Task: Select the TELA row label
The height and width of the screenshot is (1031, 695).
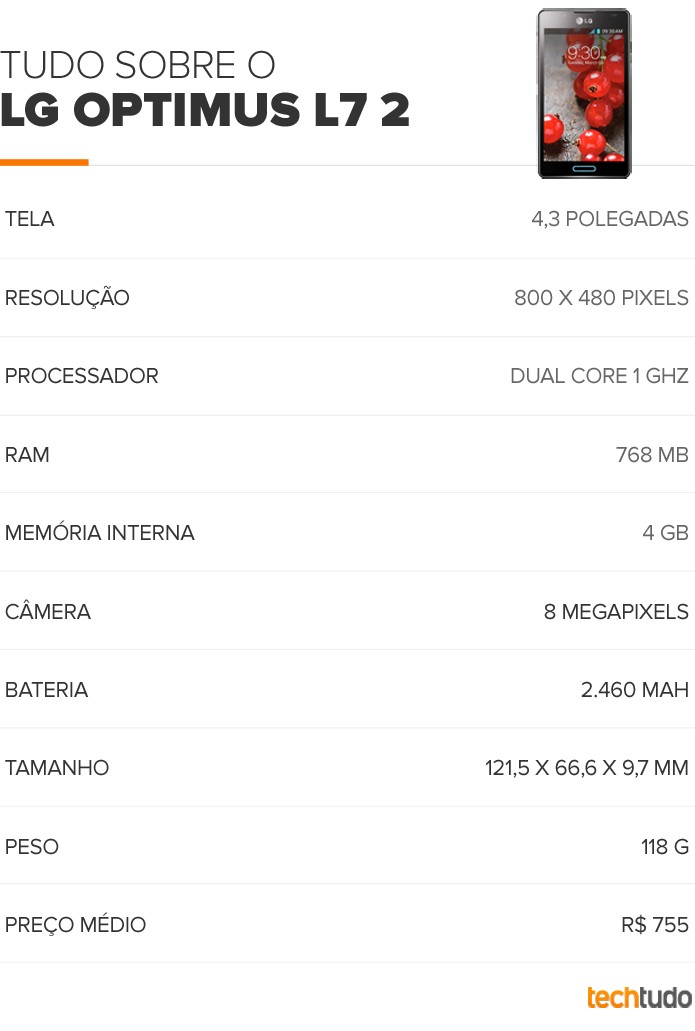Action: [30, 219]
